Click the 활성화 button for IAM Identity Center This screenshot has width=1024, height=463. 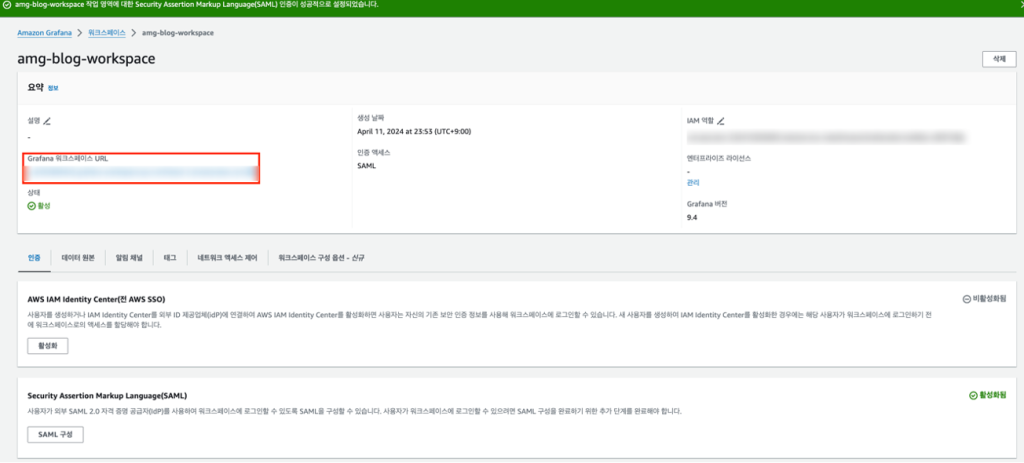point(48,346)
